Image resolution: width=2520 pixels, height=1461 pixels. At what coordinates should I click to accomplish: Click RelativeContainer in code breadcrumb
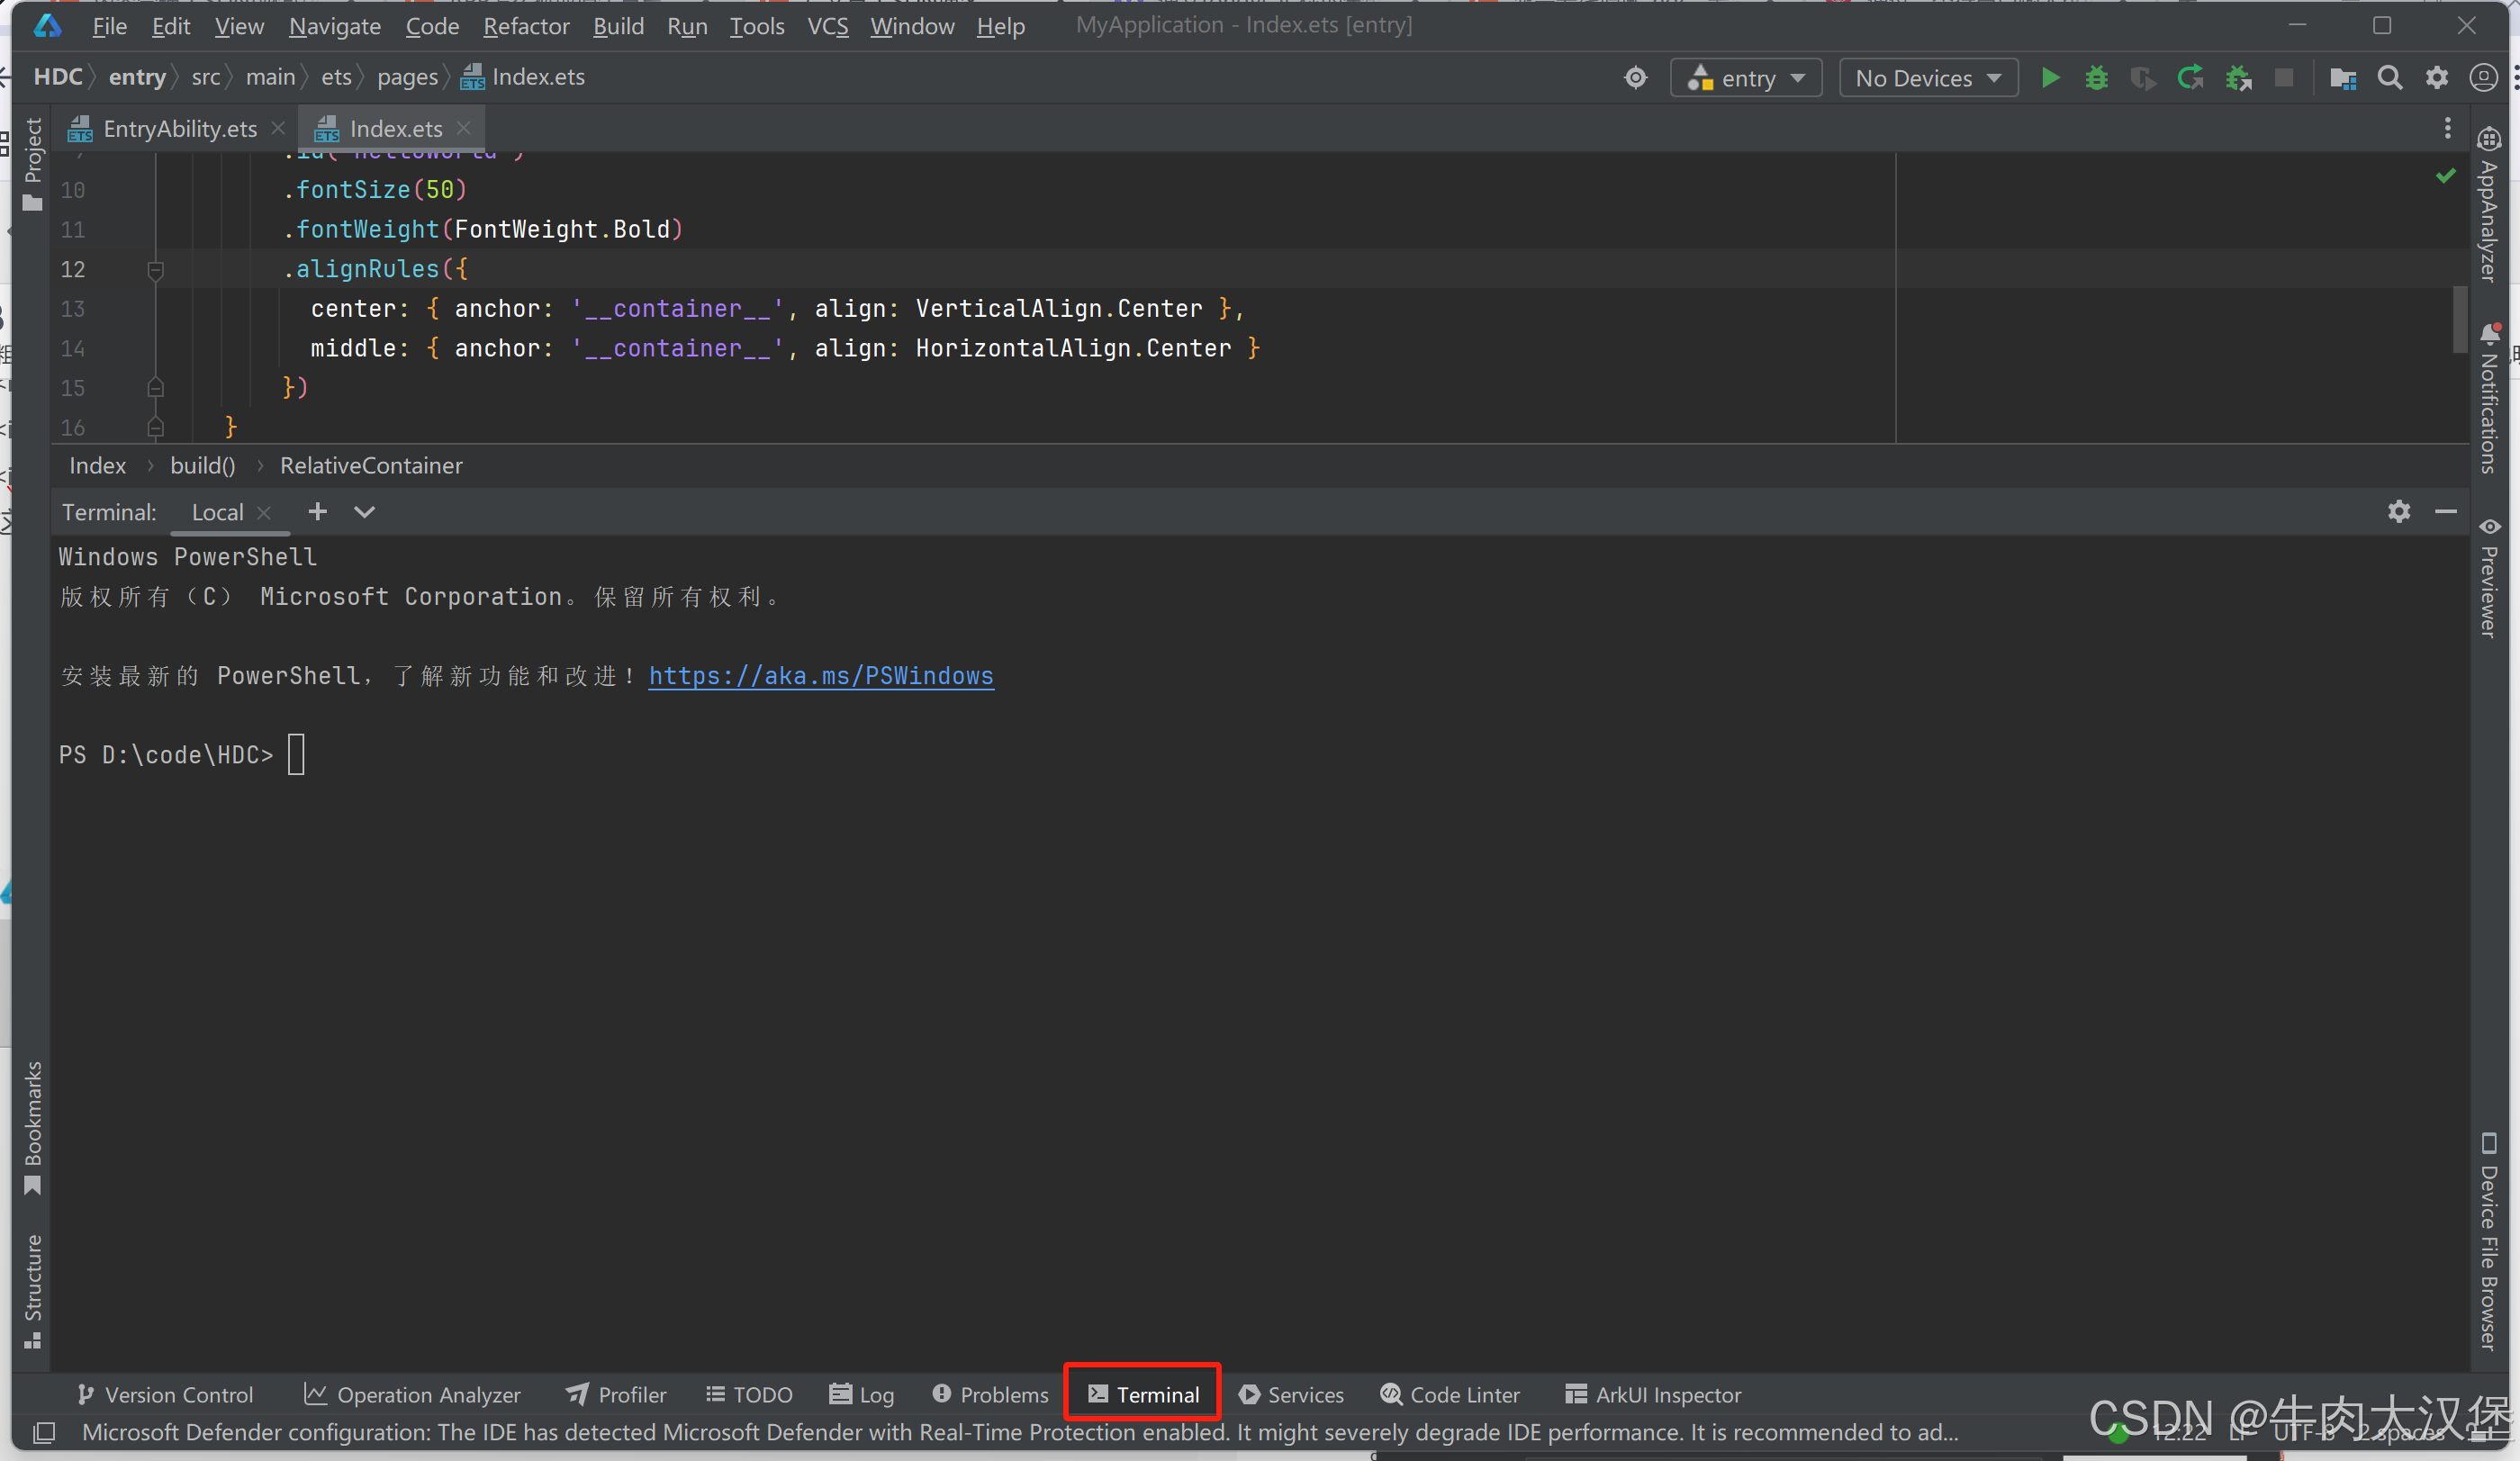click(371, 465)
